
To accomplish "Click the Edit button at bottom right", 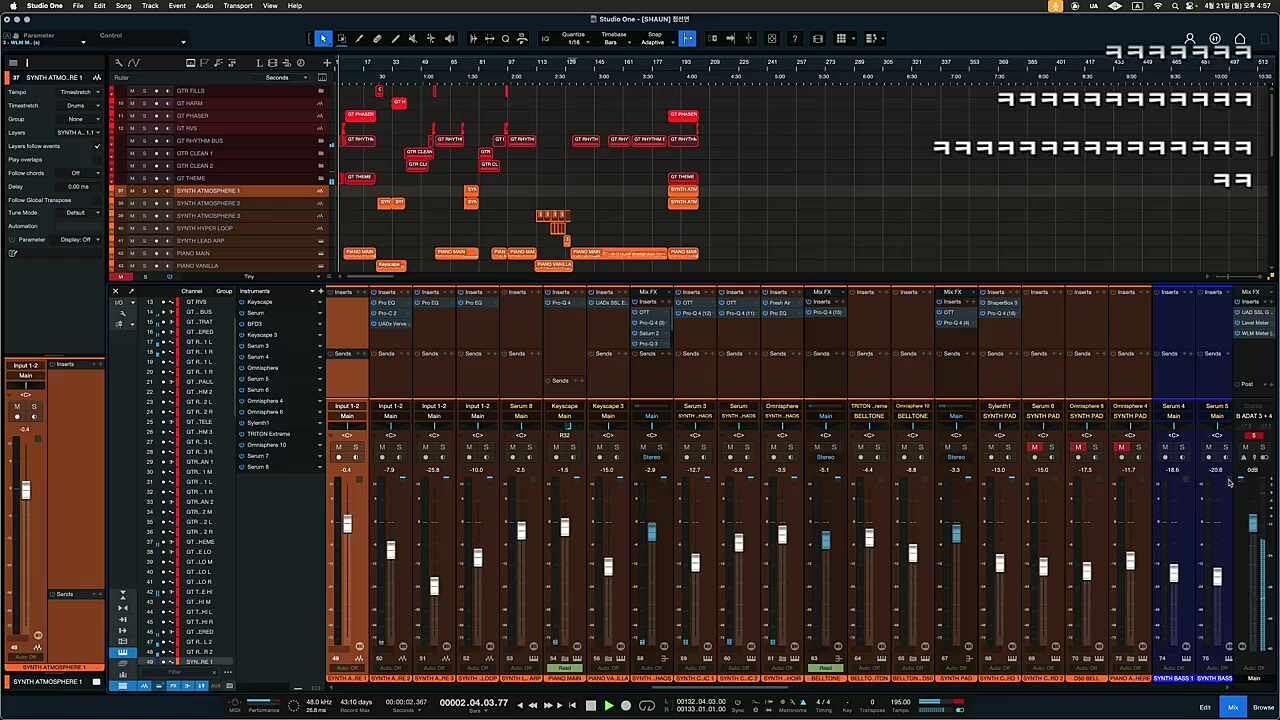I will pyautogui.click(x=1205, y=707).
